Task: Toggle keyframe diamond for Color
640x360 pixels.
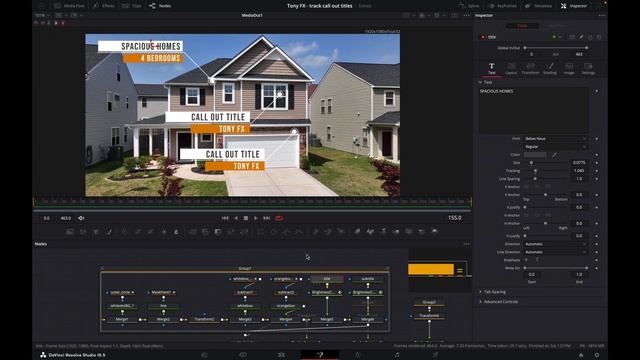Action: [x=597, y=155]
